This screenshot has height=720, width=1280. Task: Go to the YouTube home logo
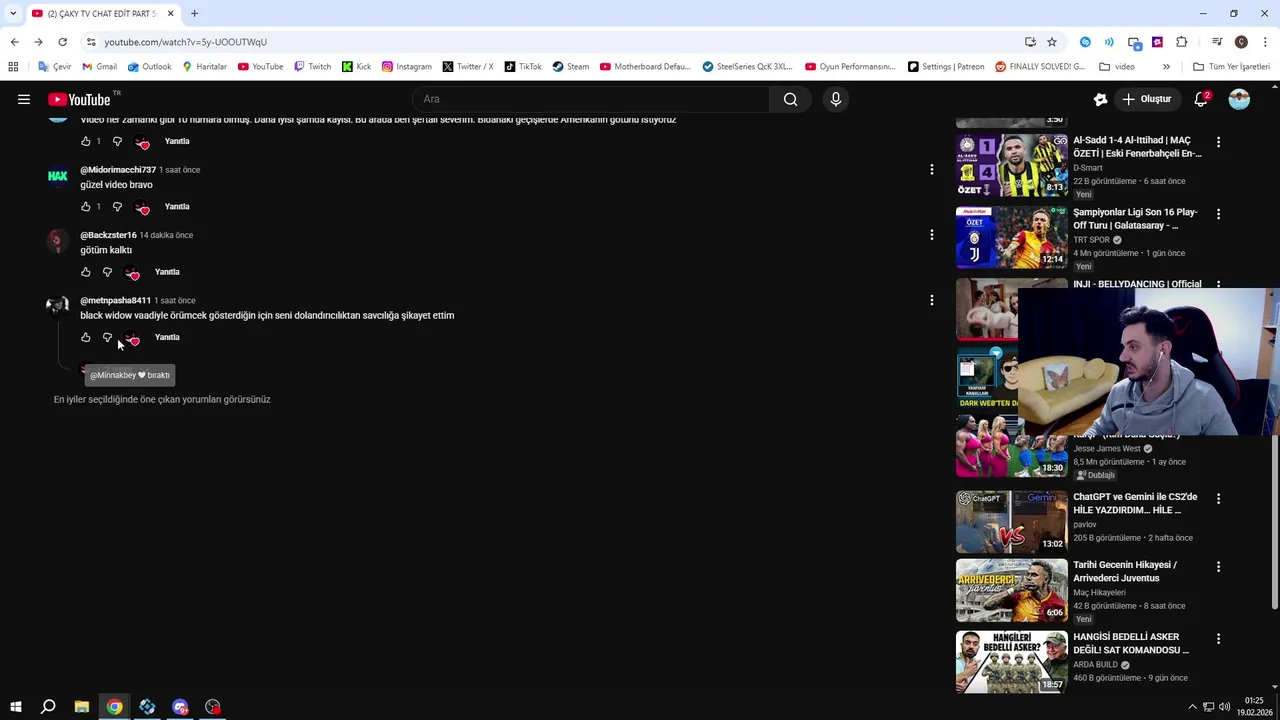79,99
